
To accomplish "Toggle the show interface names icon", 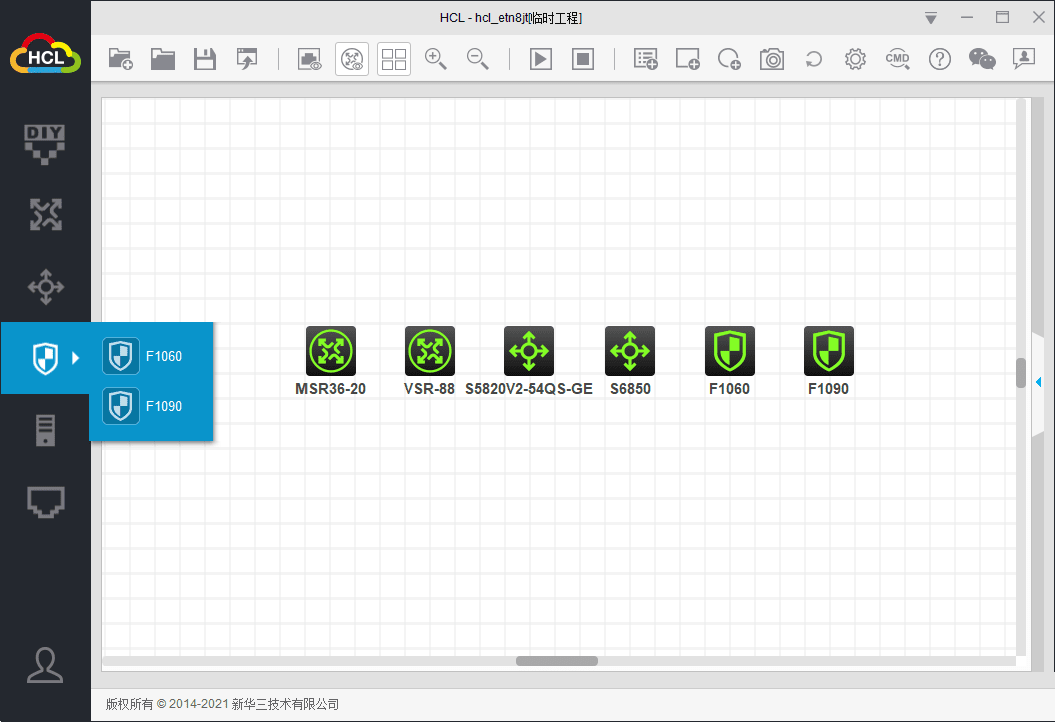I will (x=310, y=59).
